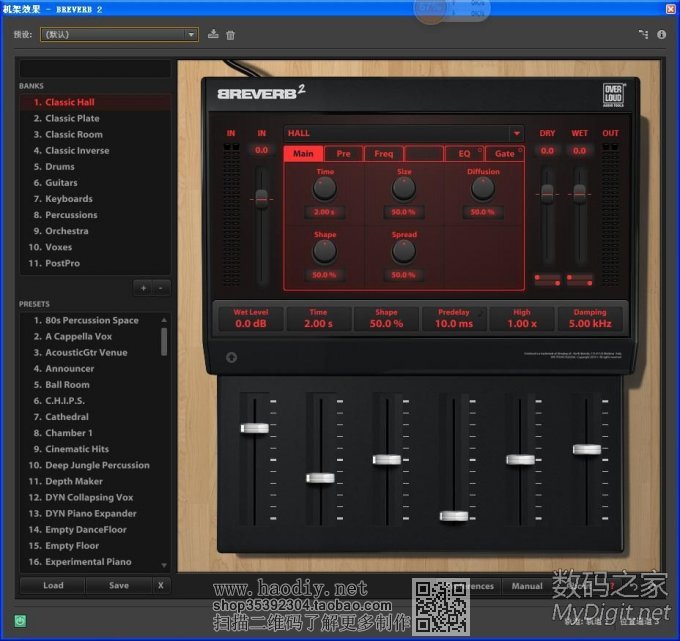Click the round plus icon below Wet Level
The height and width of the screenshot is (641, 680).
point(232,358)
